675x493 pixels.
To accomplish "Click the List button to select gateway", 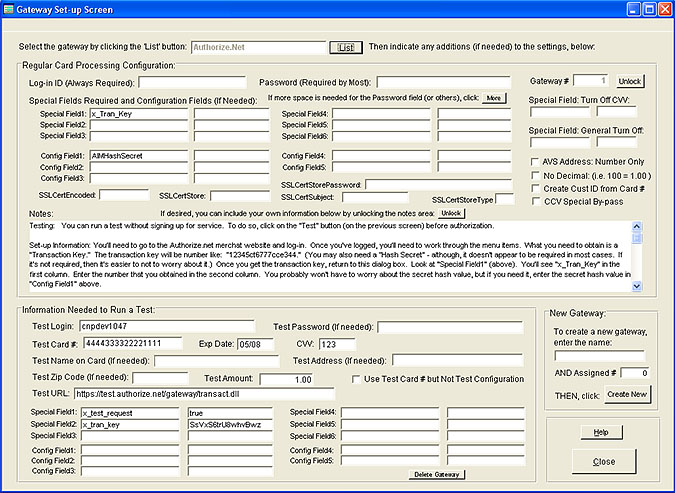I will coord(345,47).
